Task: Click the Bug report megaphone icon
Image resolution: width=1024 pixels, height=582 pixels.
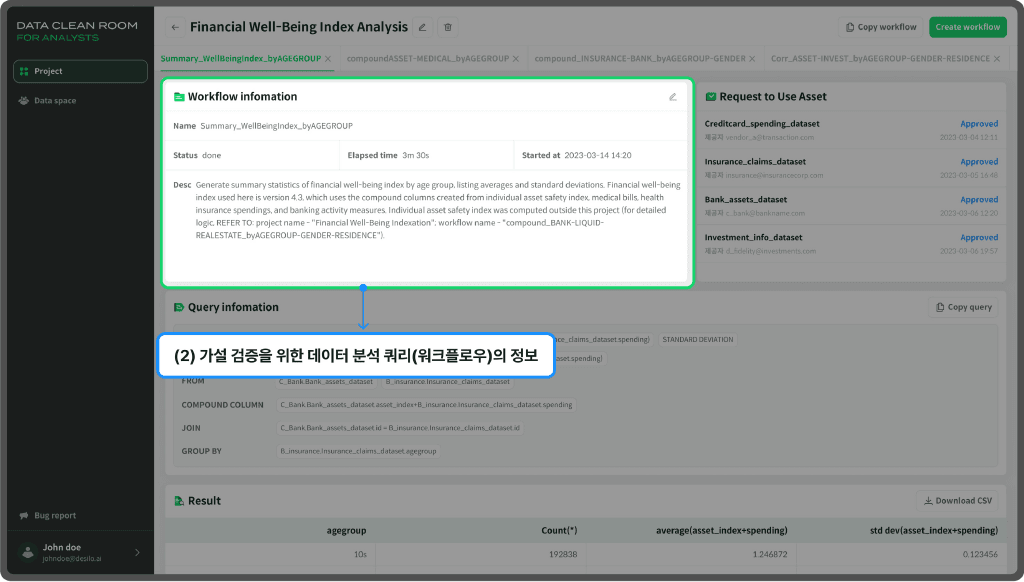Action: [x=24, y=515]
